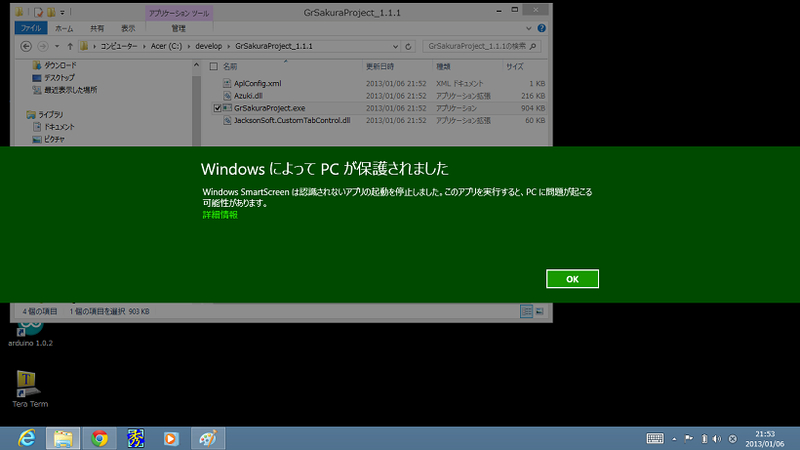Open the 詳細情報 link
800x450 pixels.
[x=220, y=215]
